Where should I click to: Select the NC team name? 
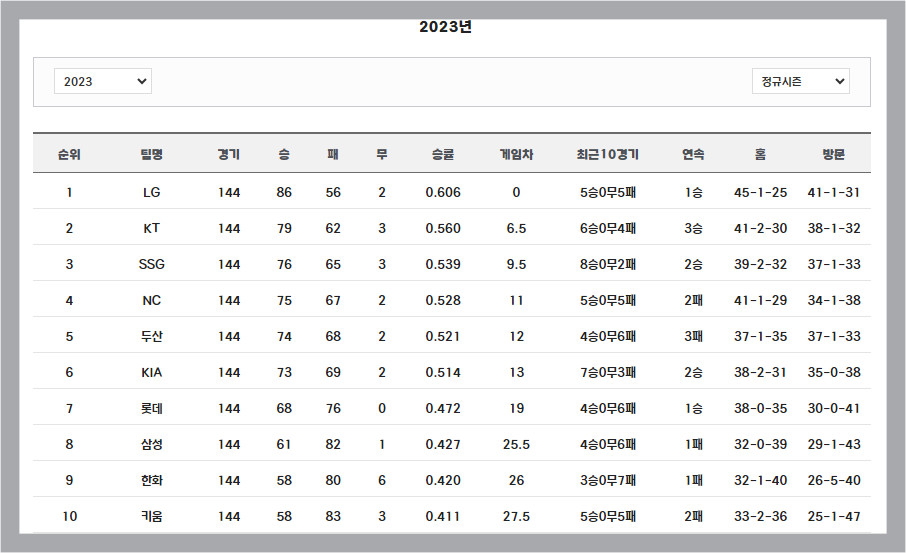[151, 300]
